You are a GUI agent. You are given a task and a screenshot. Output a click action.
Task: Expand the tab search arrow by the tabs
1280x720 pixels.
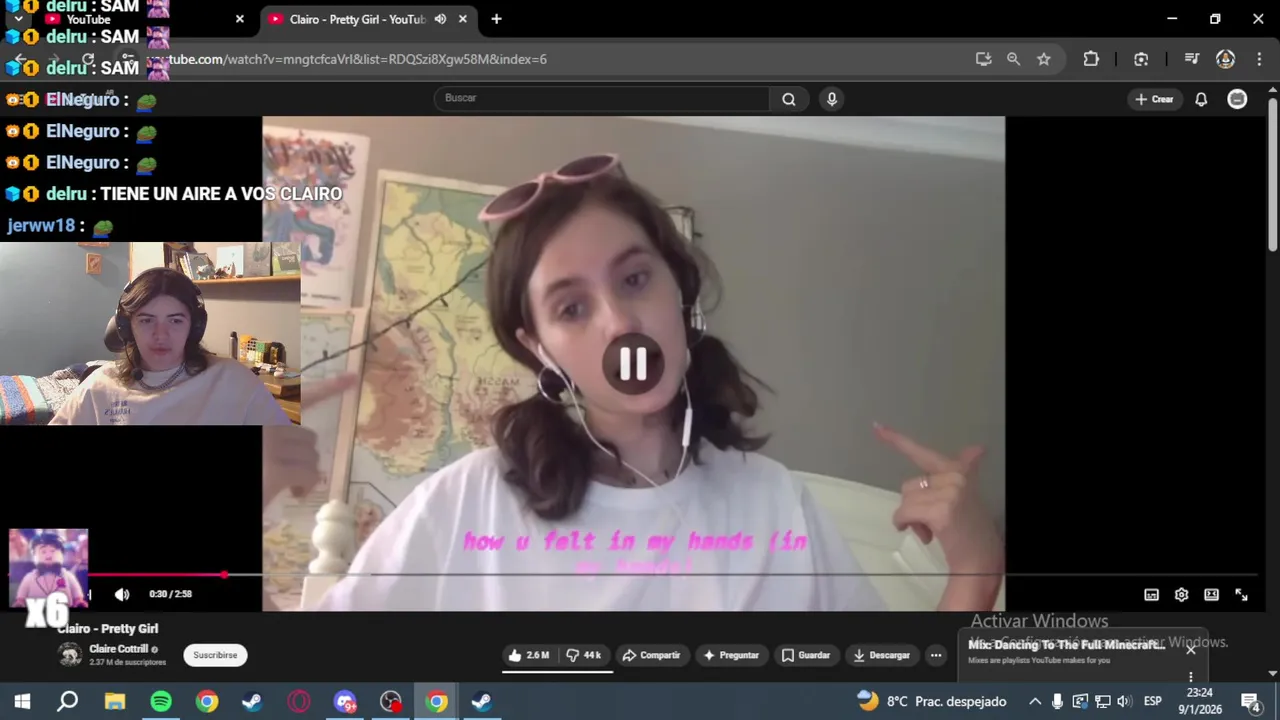(18, 19)
